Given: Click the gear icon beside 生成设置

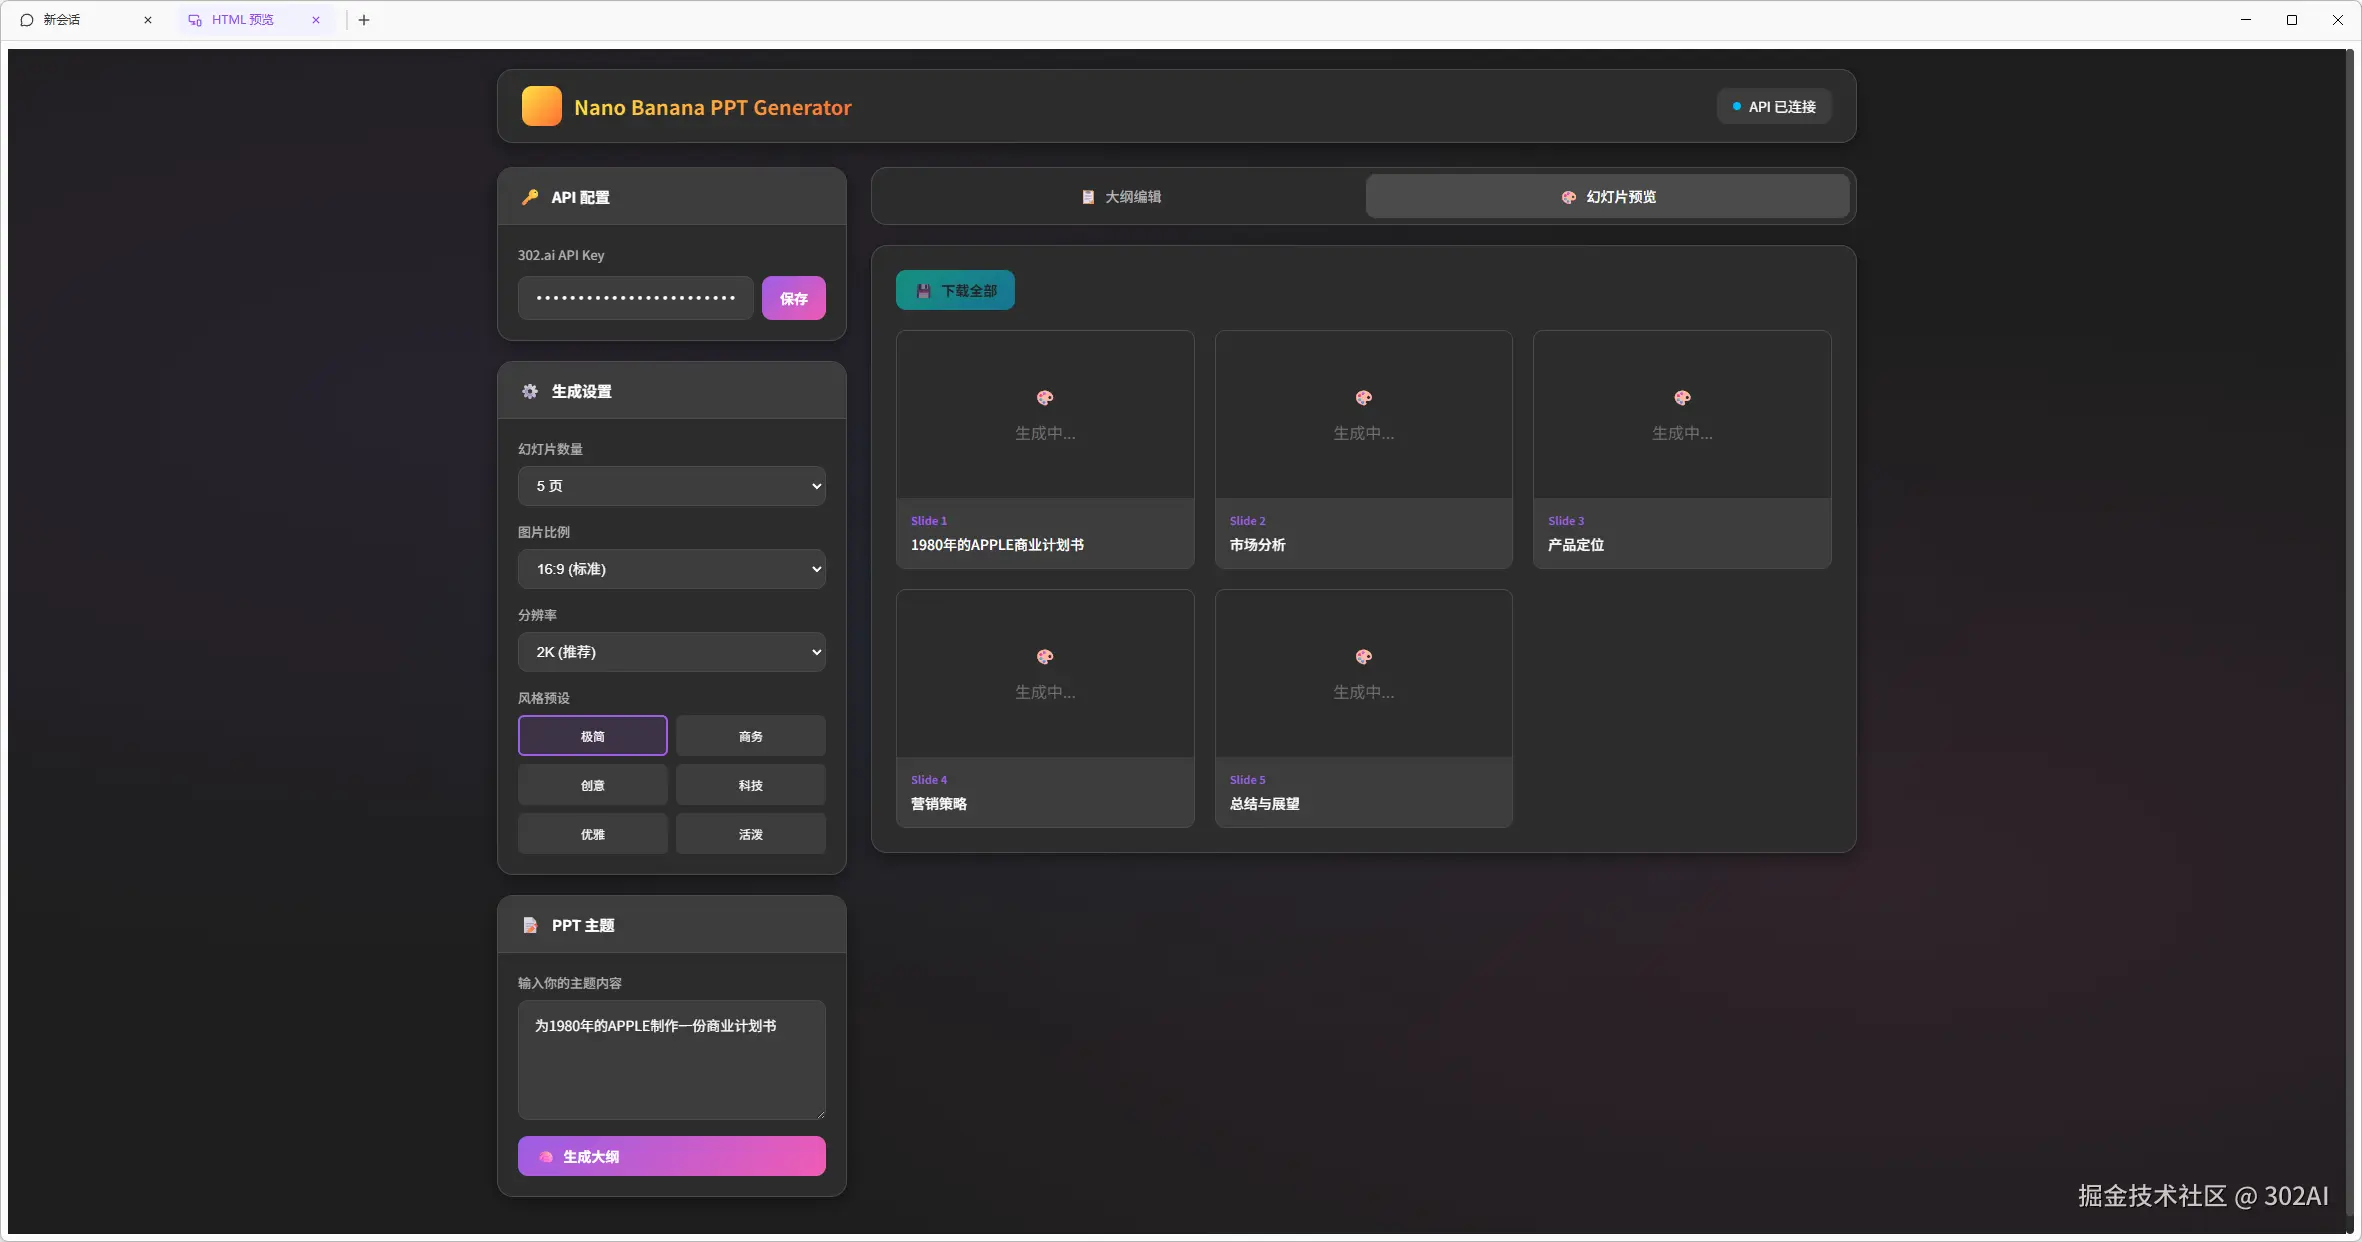Looking at the screenshot, I should pos(530,391).
